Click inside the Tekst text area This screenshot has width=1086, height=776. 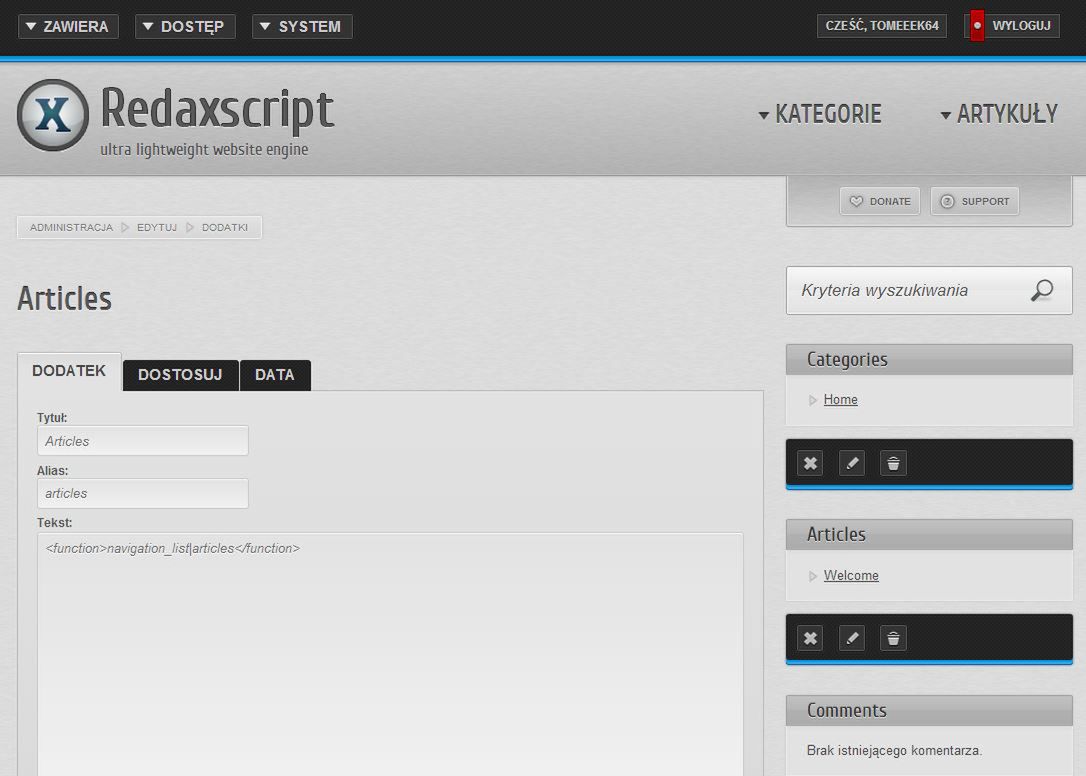point(390,654)
